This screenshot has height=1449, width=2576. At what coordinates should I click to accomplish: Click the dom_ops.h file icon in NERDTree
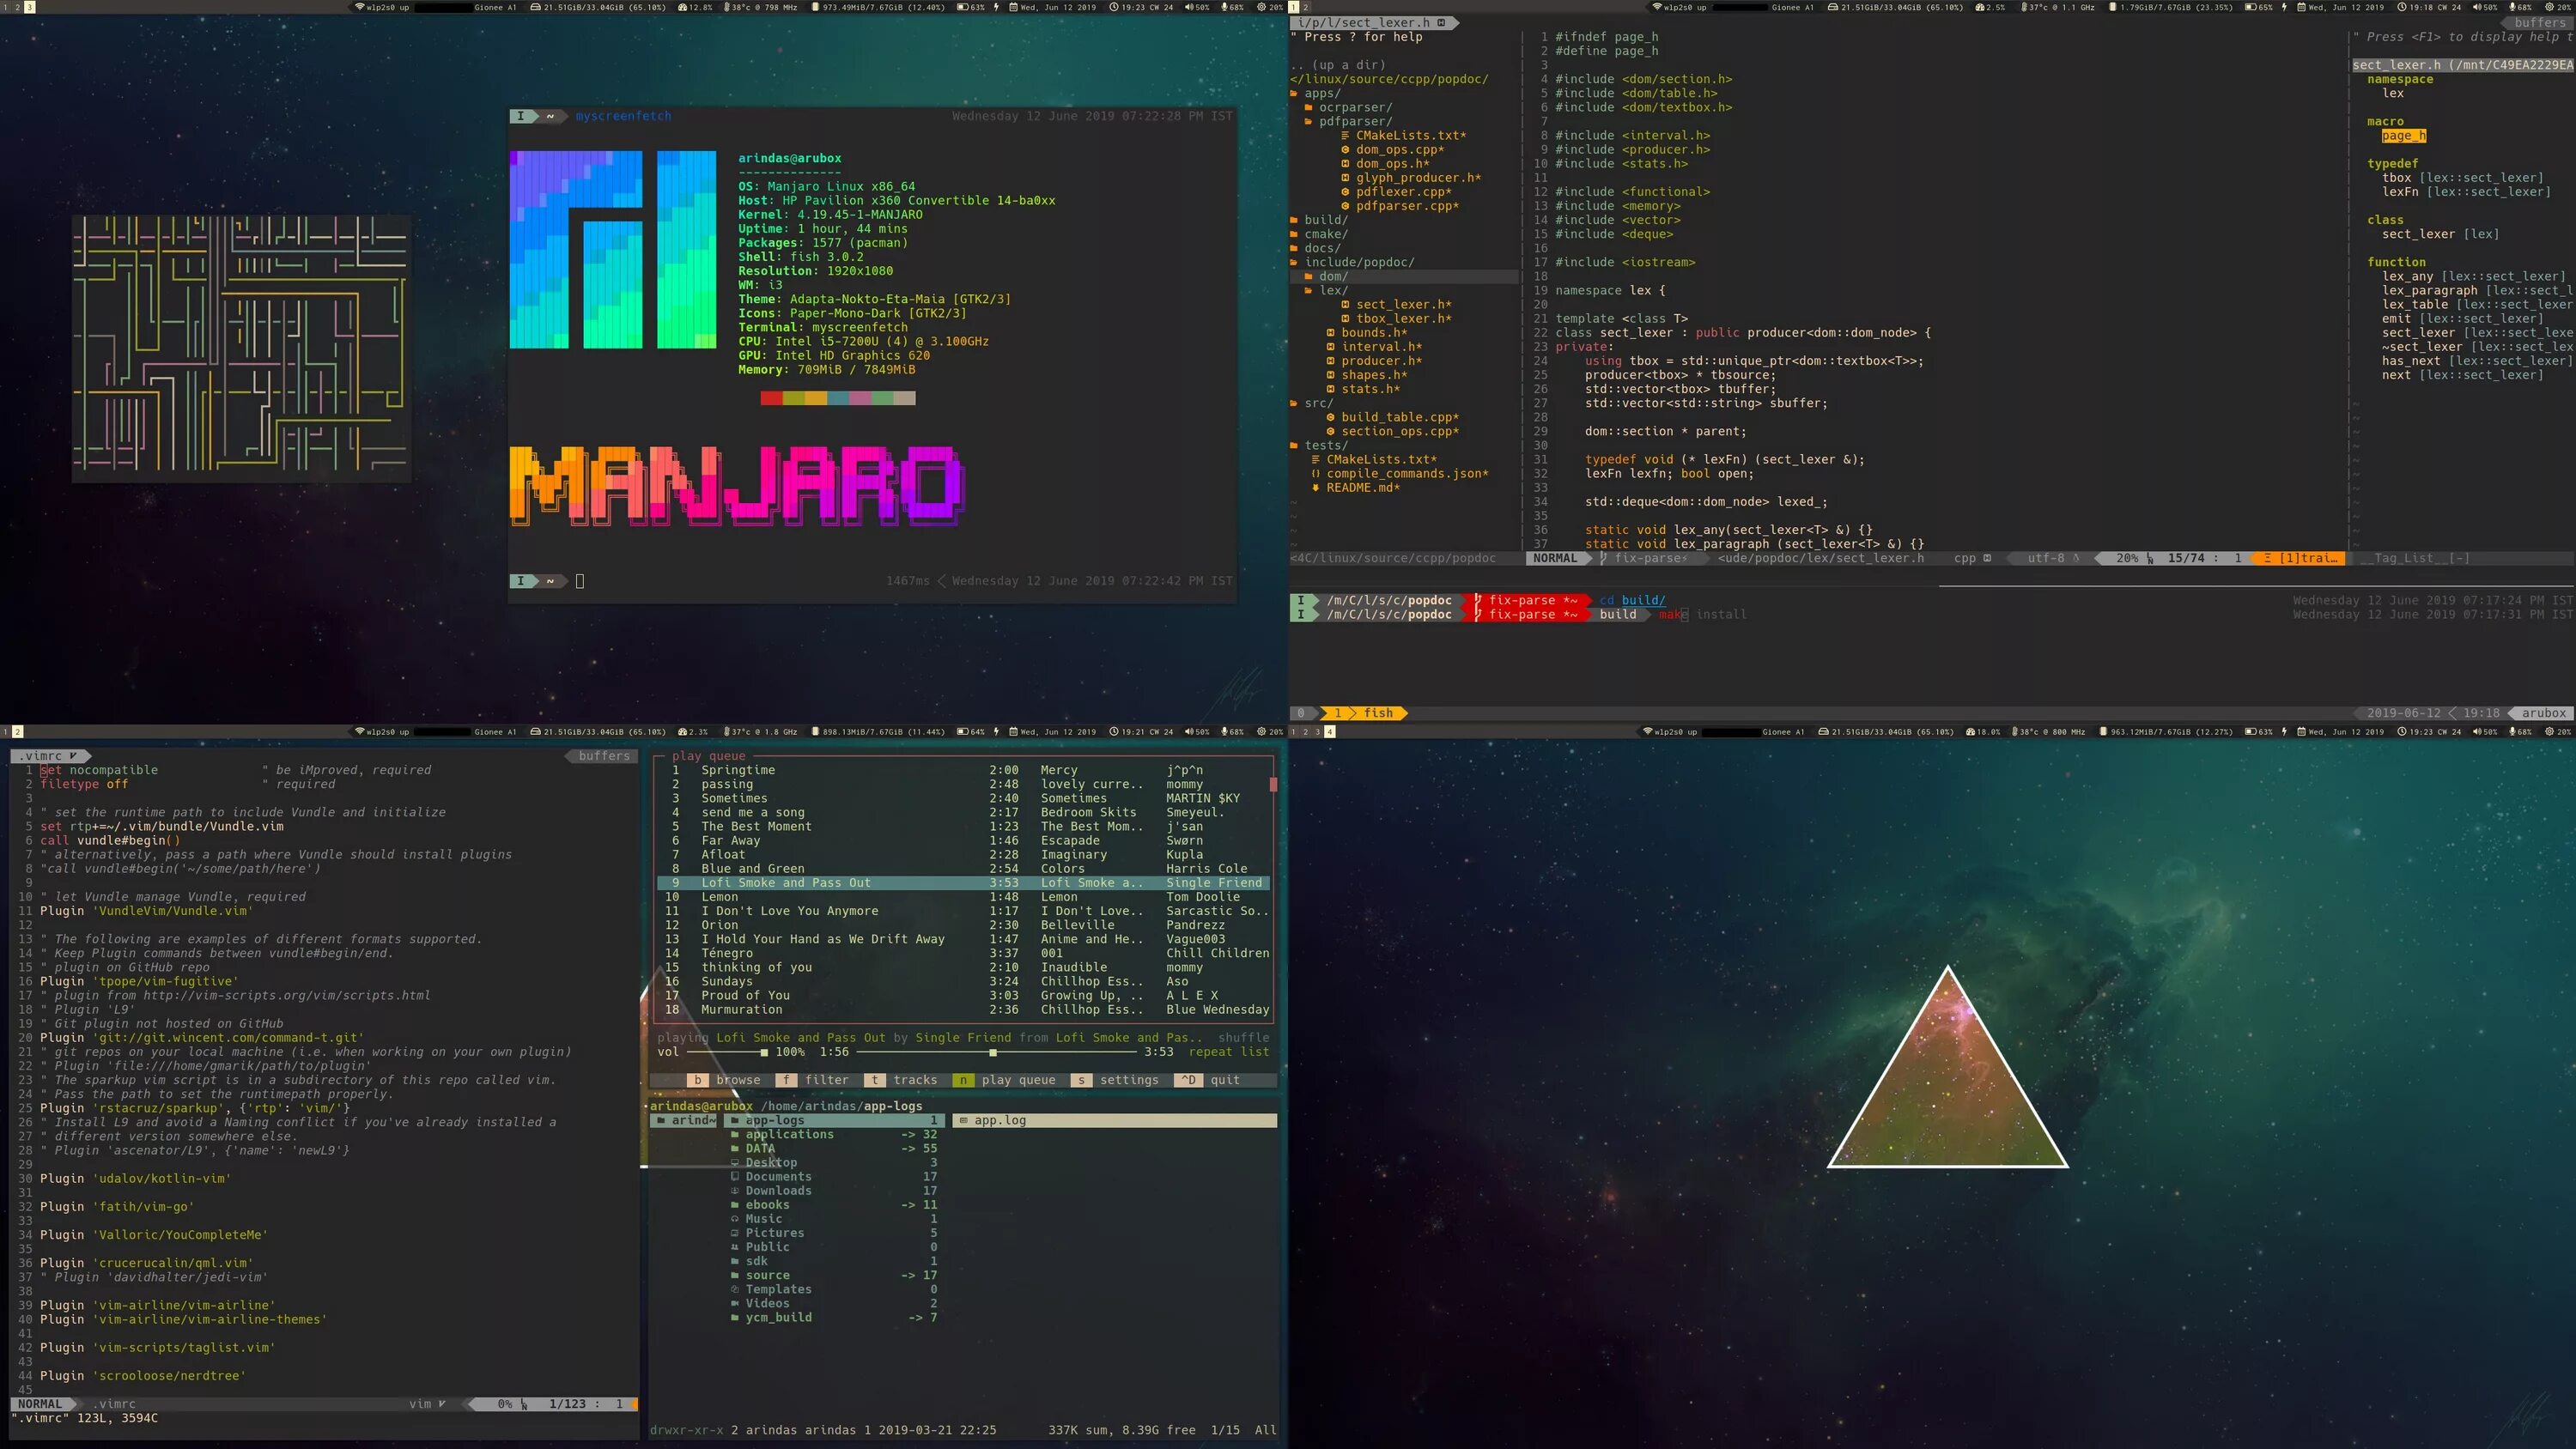coord(1345,163)
